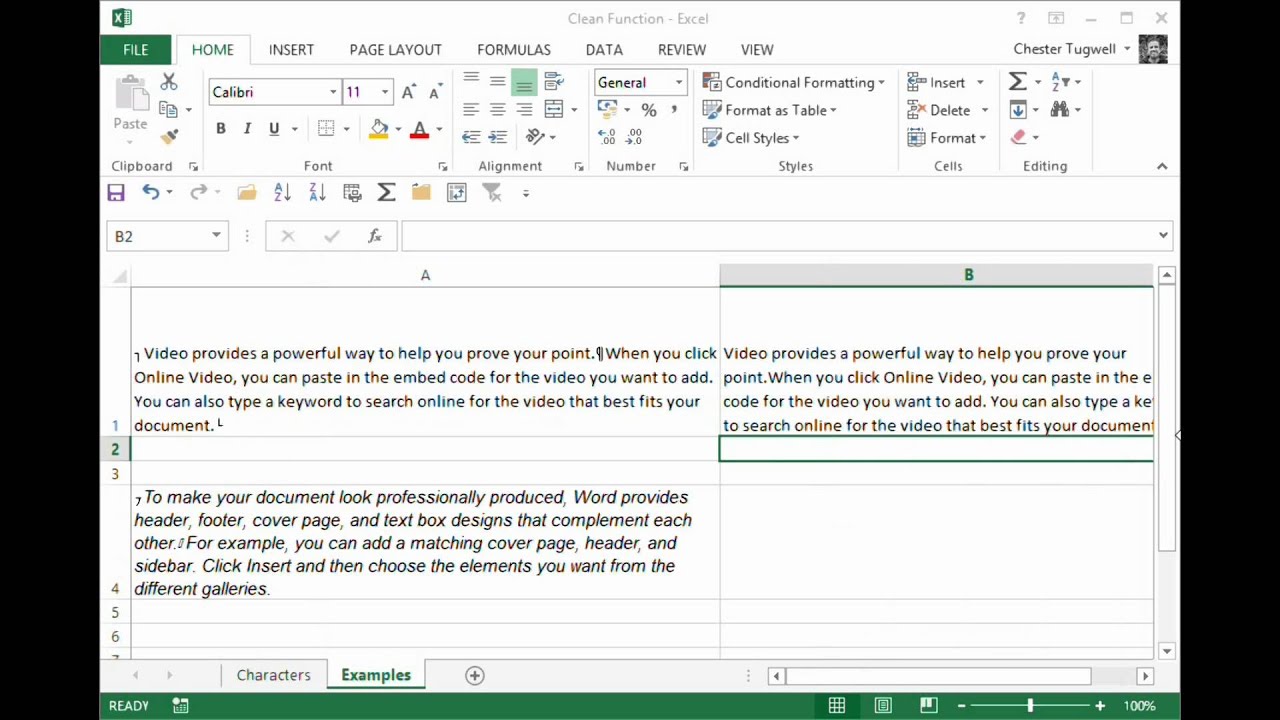Click the Fill down icon
1280x720 pixels.
pyautogui.click(x=1018, y=109)
